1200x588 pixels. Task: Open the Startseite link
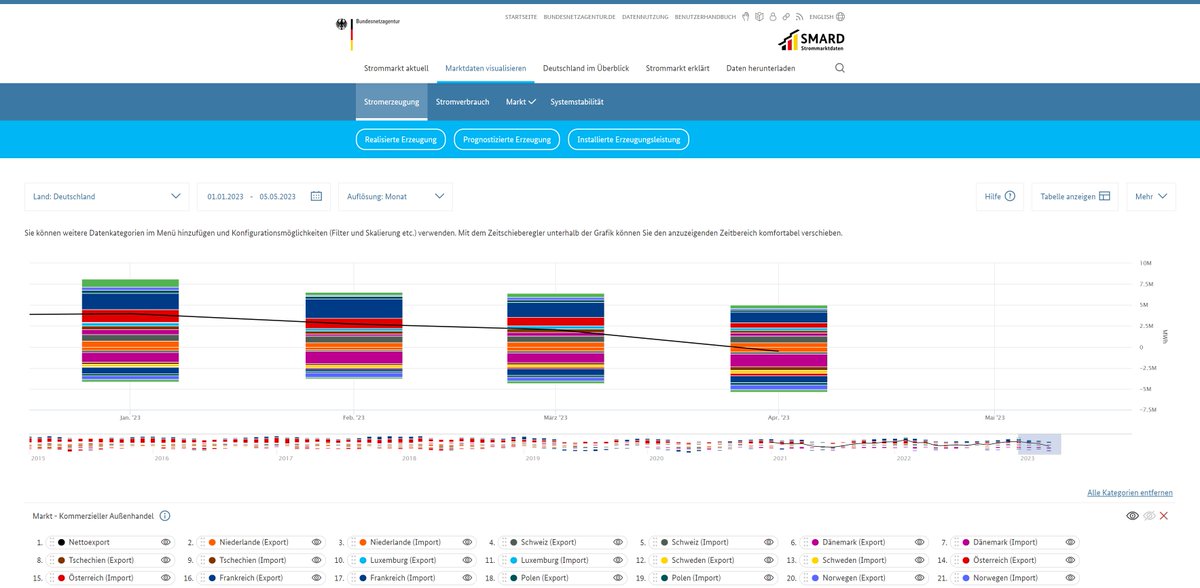521,17
